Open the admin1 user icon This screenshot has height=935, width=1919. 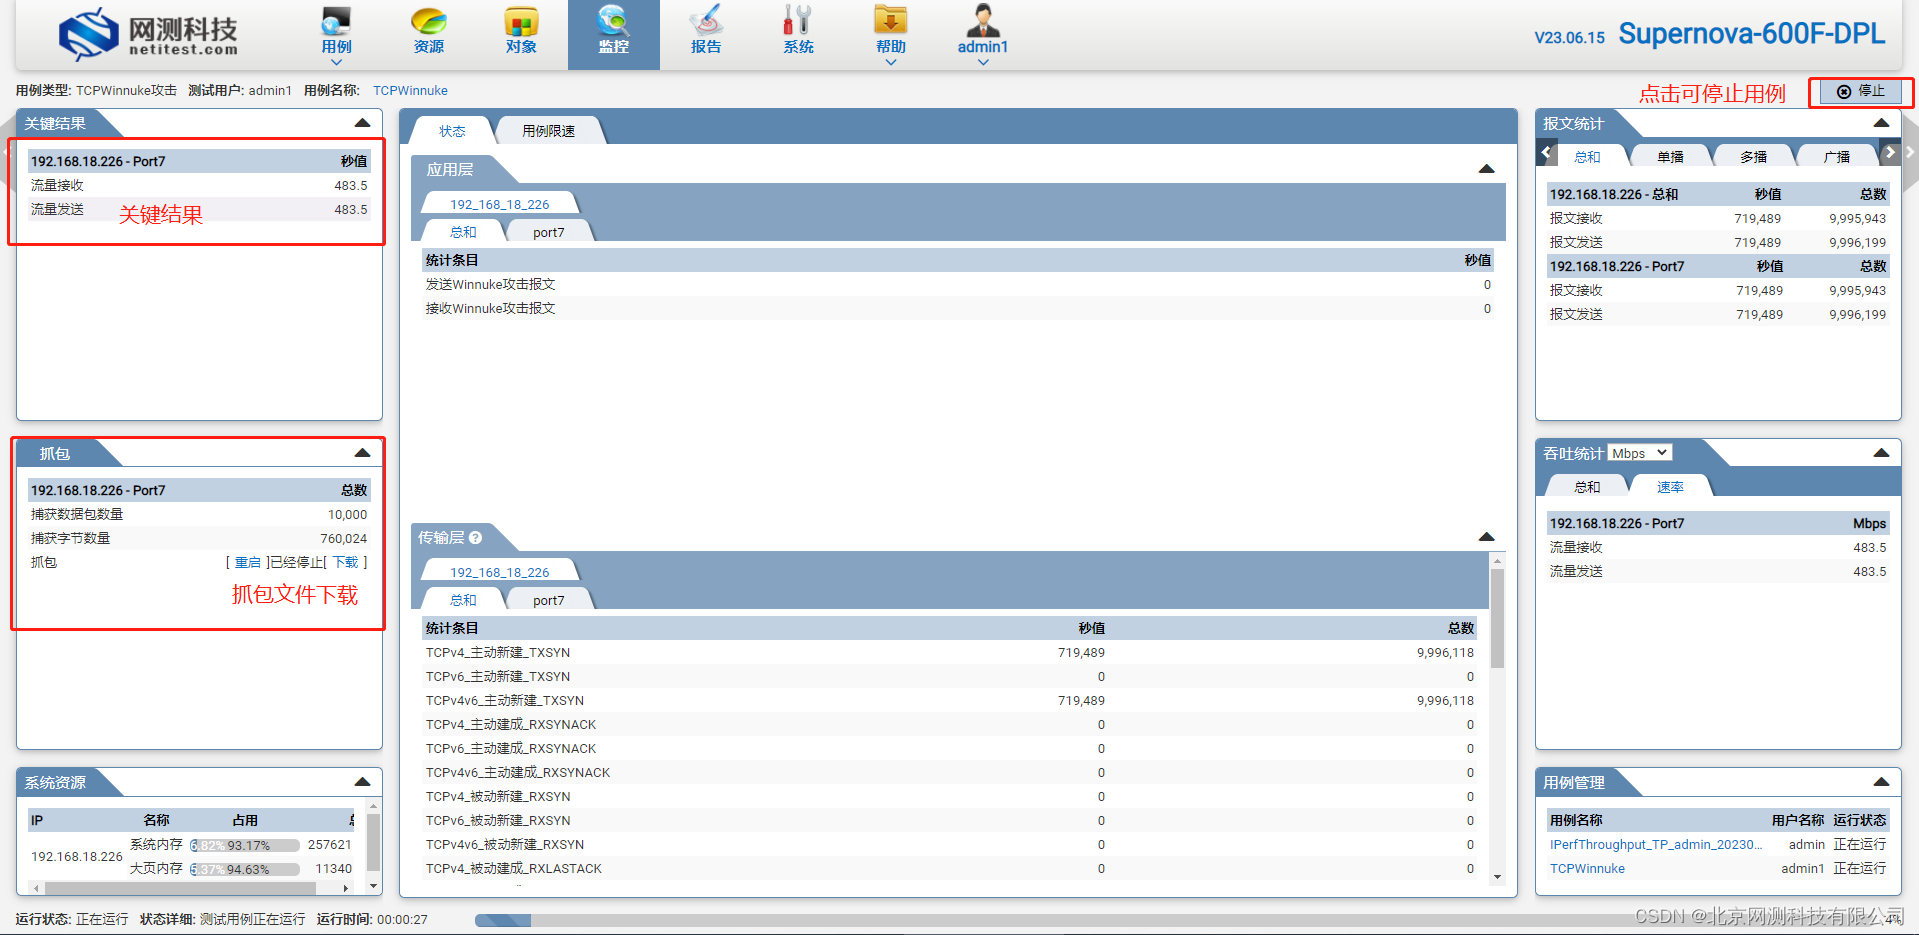(983, 22)
